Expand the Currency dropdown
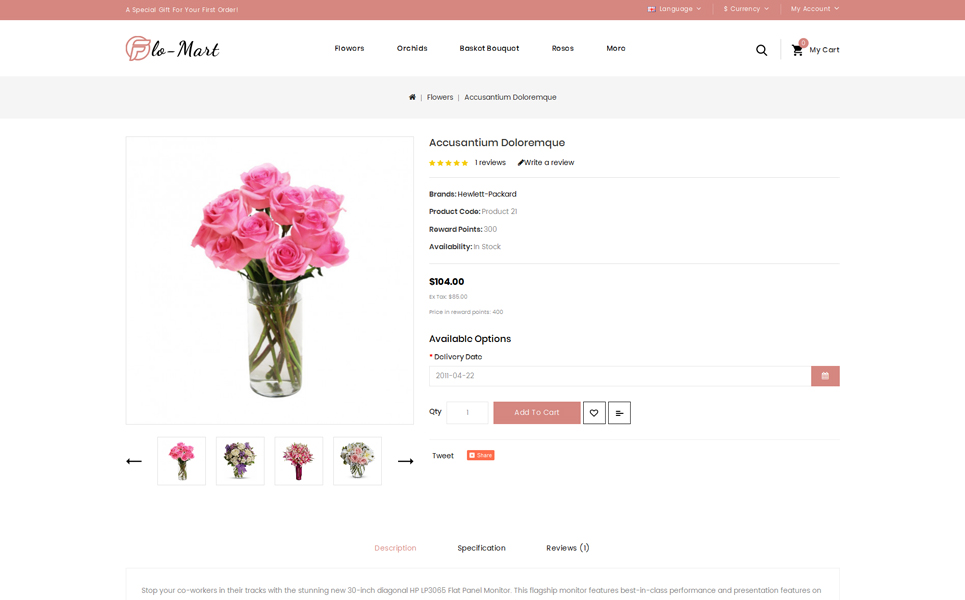Viewport: 965px width, 600px height. click(x=746, y=9)
